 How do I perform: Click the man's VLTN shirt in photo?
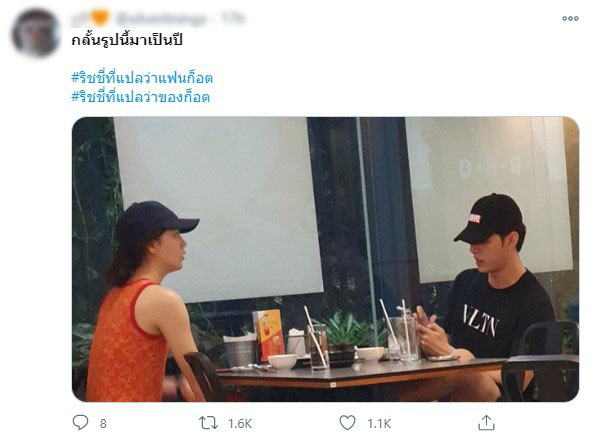(495, 316)
